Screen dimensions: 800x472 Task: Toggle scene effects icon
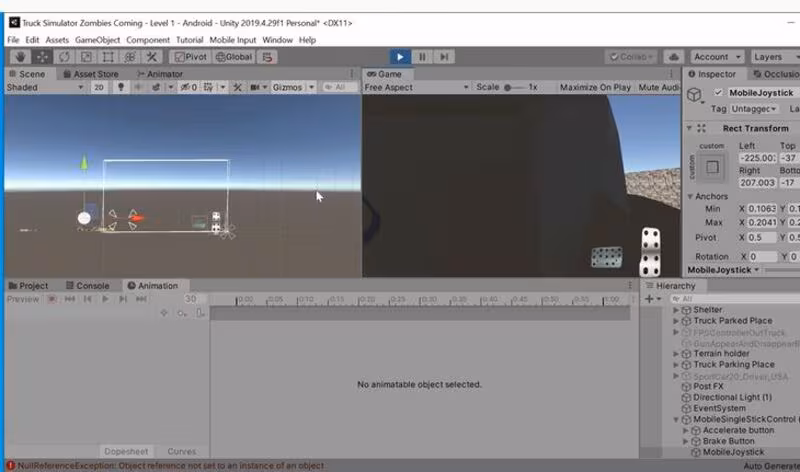156,87
